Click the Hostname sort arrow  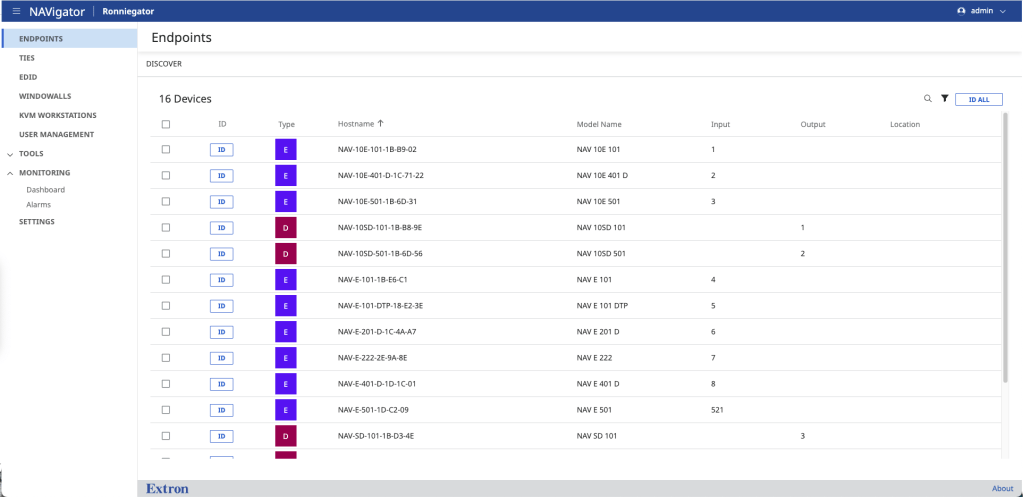[381, 124]
